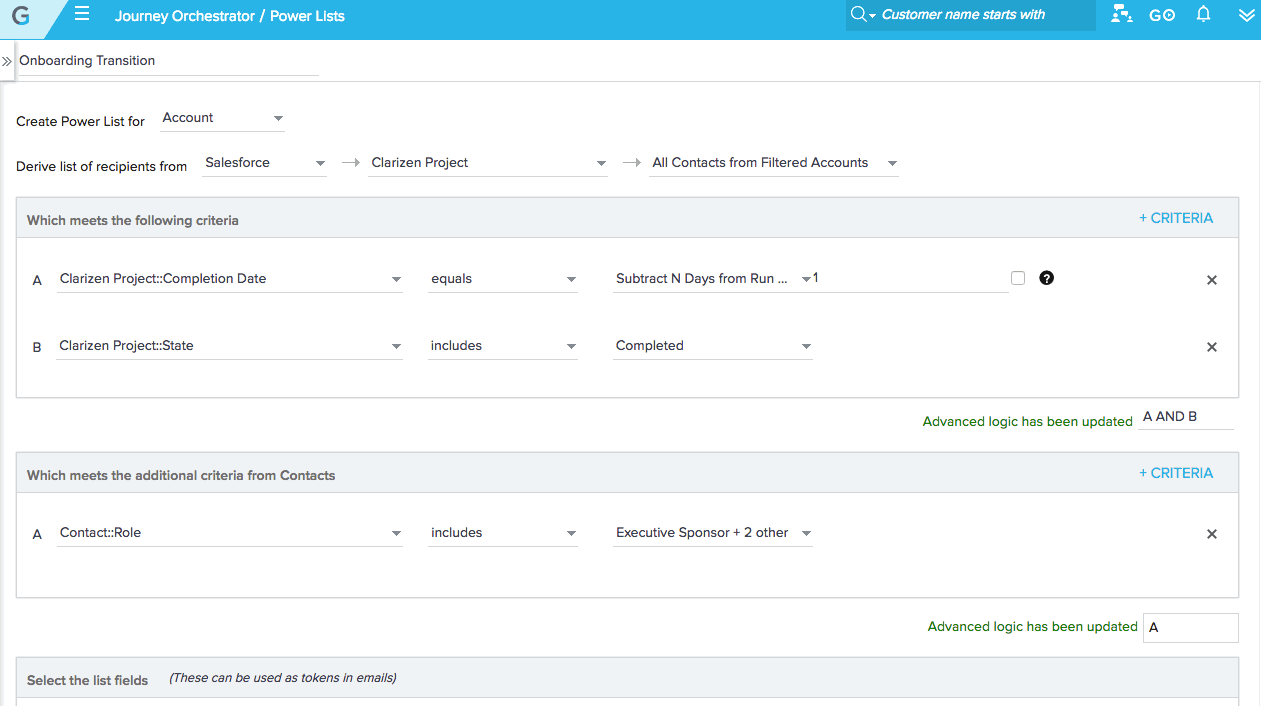Viewport: 1261px width, 706px height.
Task: Open the Clarizen Project::State field dropdown
Action: 230,346
